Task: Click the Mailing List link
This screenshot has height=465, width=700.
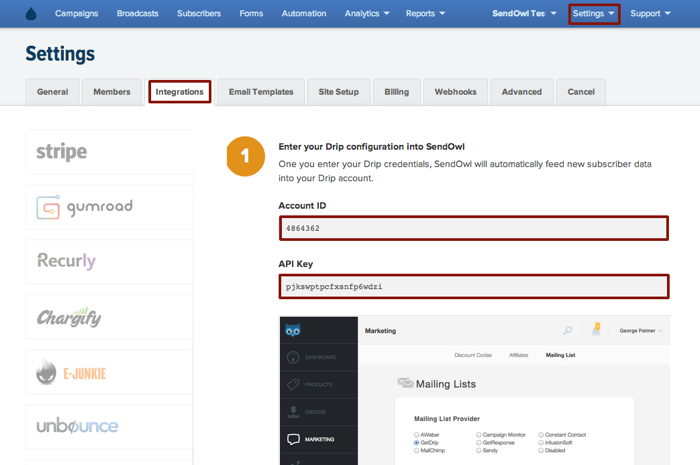Action: (560, 355)
